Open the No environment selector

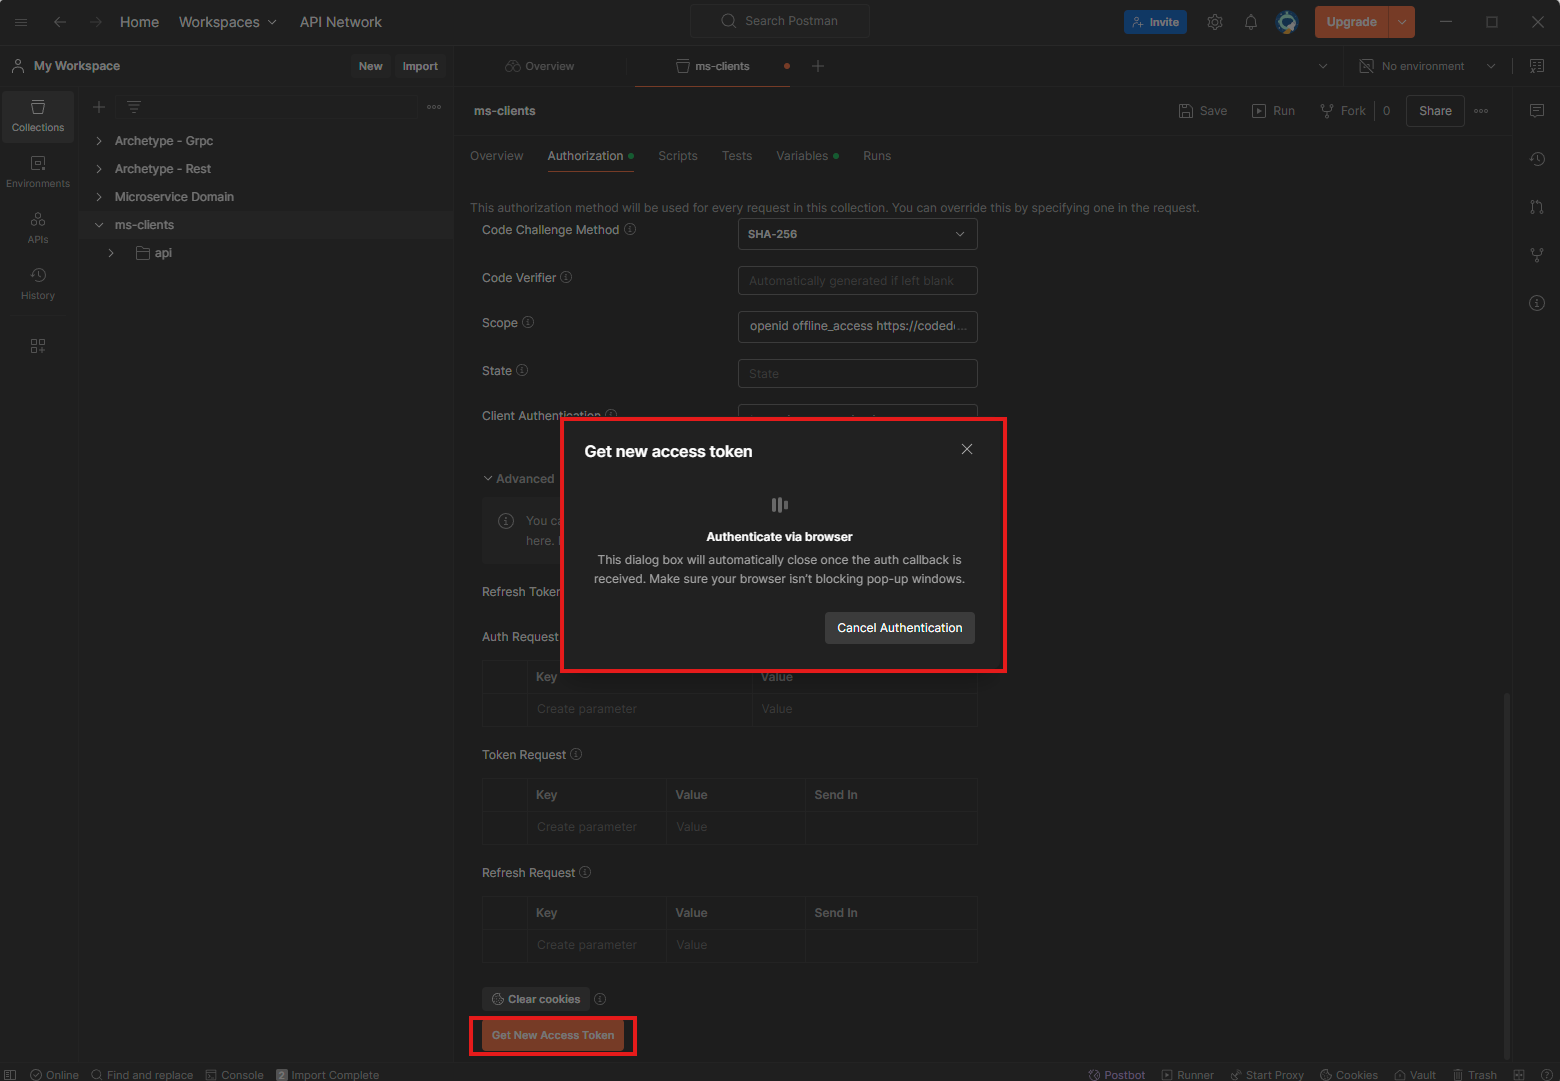click(x=1428, y=66)
